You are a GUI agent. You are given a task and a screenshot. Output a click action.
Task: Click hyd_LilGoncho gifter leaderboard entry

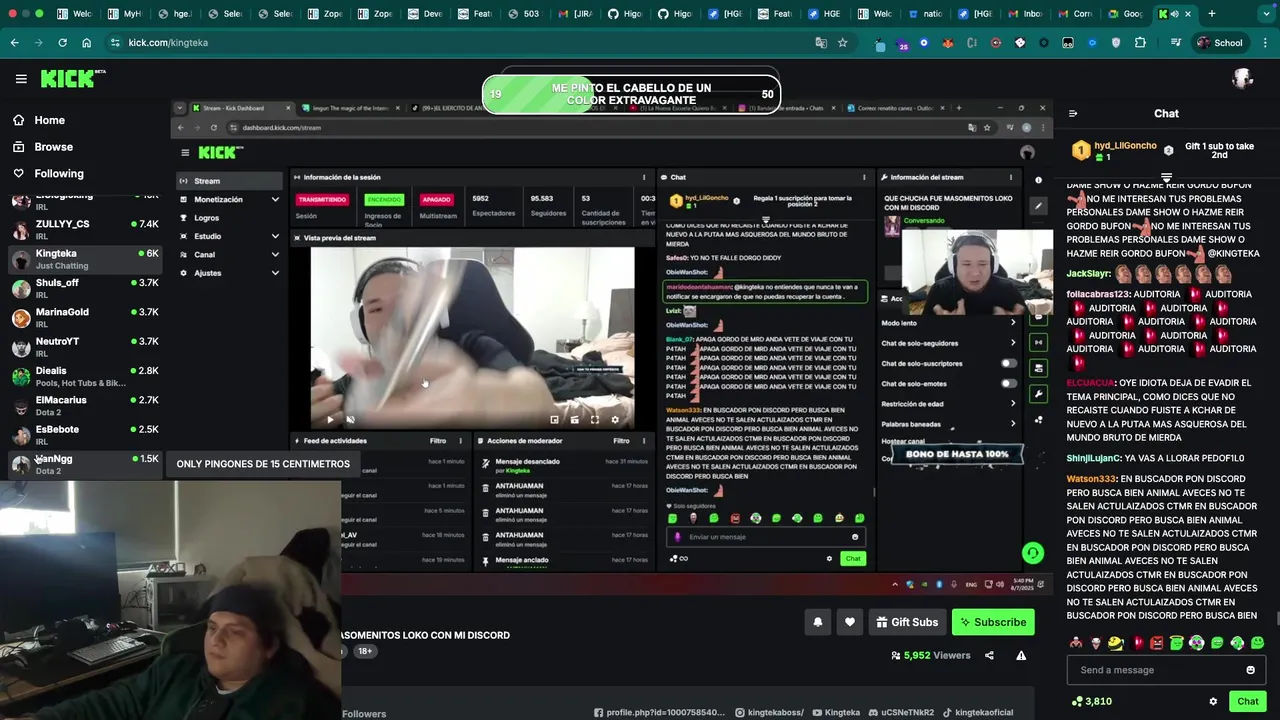(x=1114, y=150)
